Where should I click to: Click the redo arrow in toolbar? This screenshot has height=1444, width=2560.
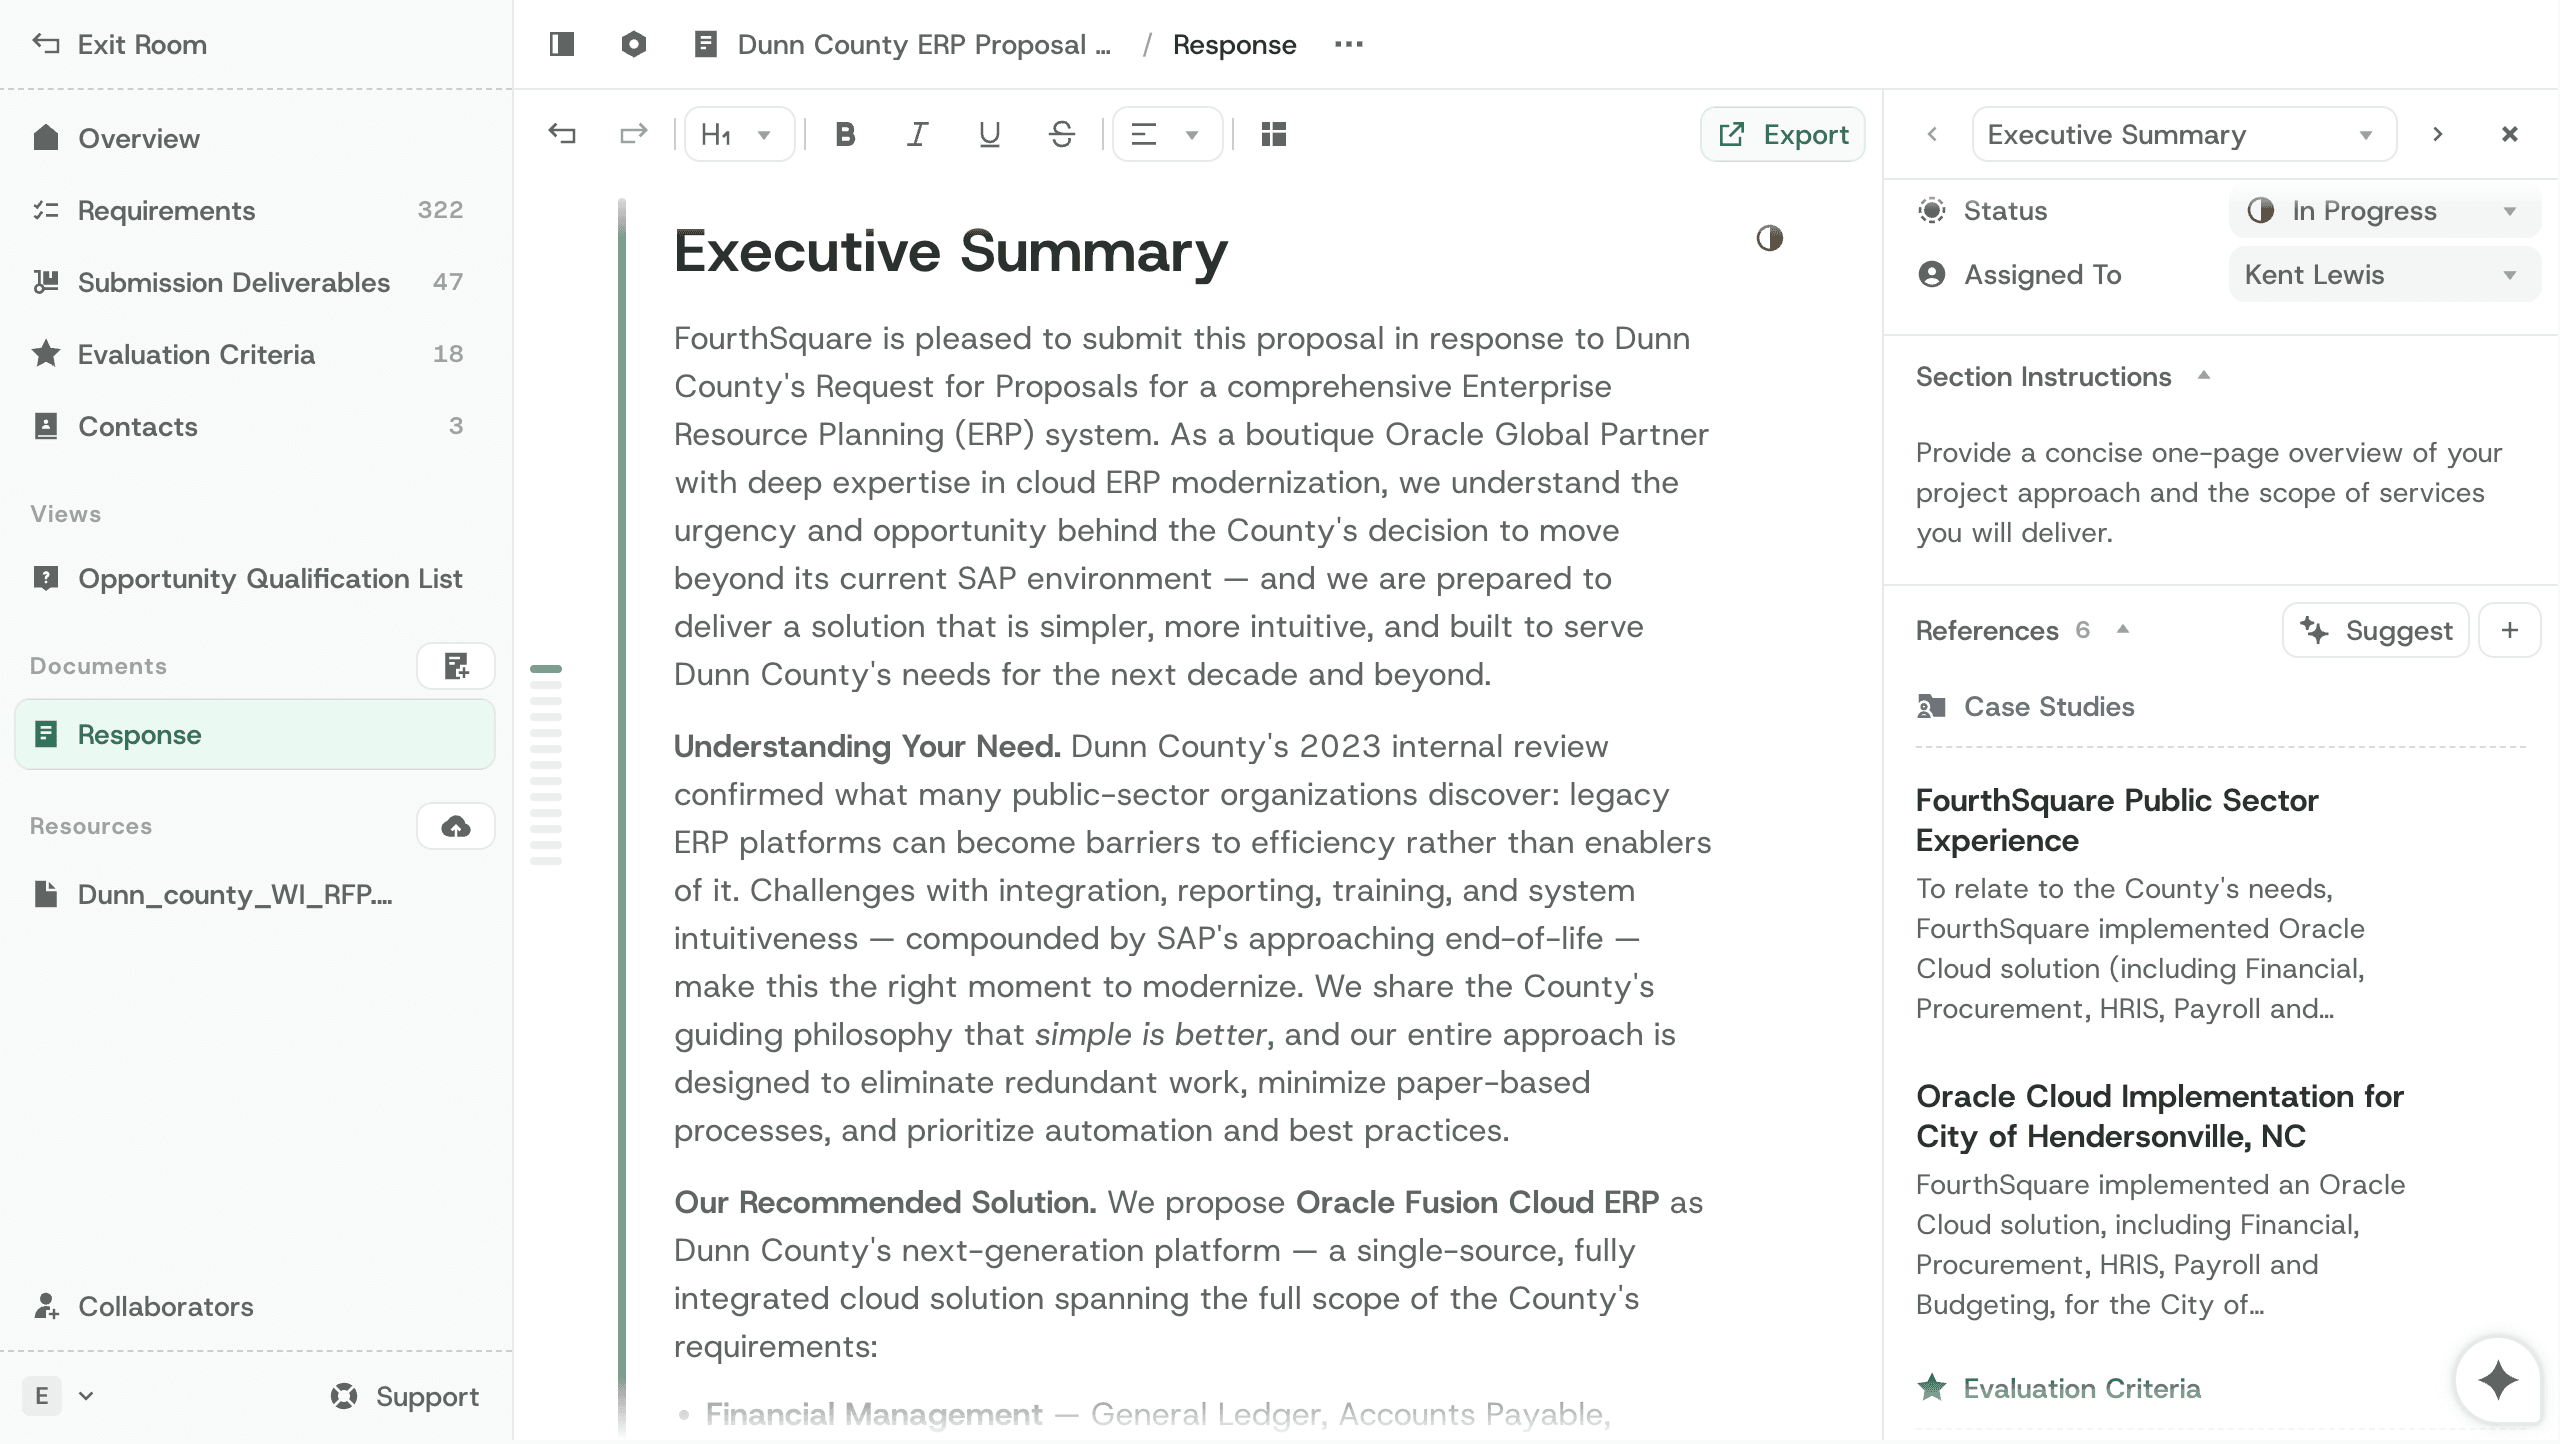[634, 134]
